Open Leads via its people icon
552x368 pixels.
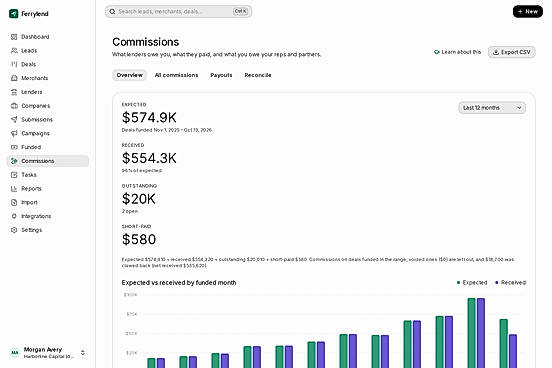click(x=14, y=50)
